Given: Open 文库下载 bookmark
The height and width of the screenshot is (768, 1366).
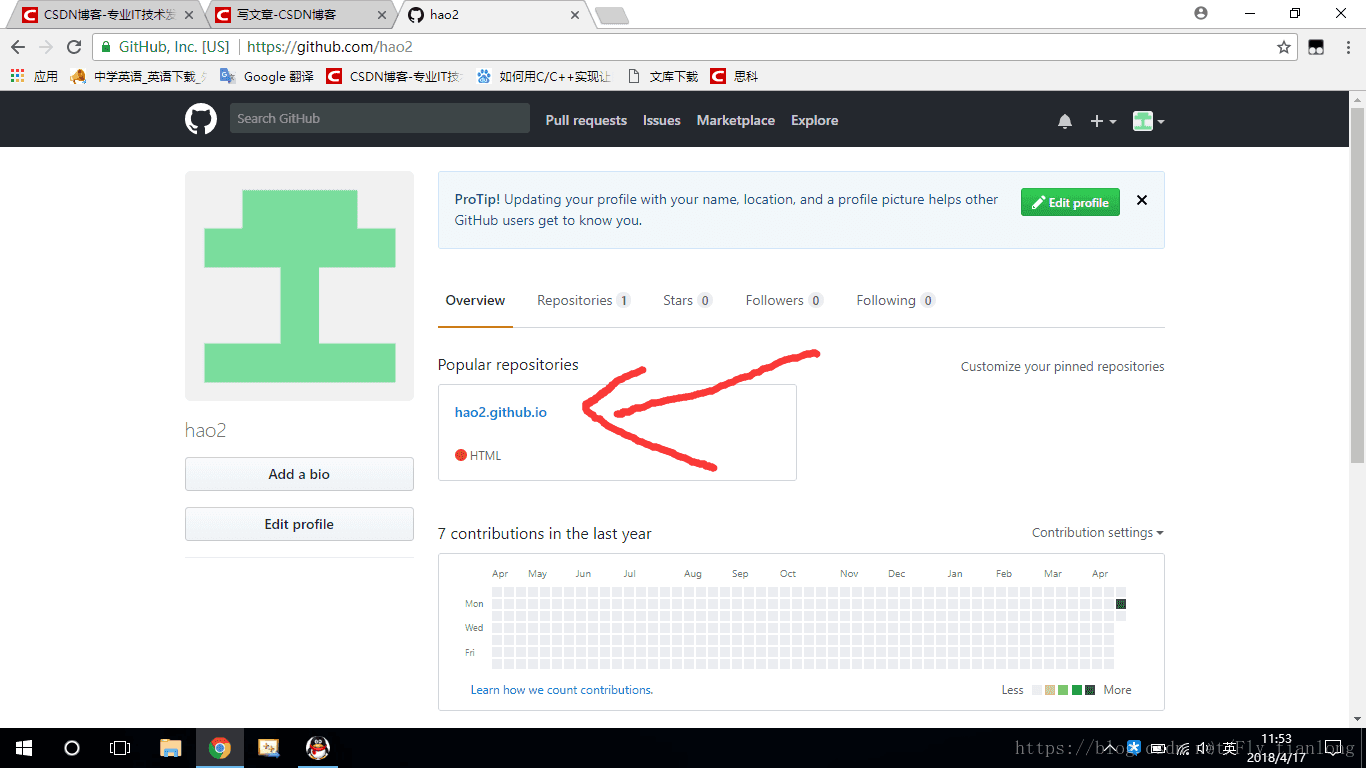Looking at the screenshot, I should [663, 76].
